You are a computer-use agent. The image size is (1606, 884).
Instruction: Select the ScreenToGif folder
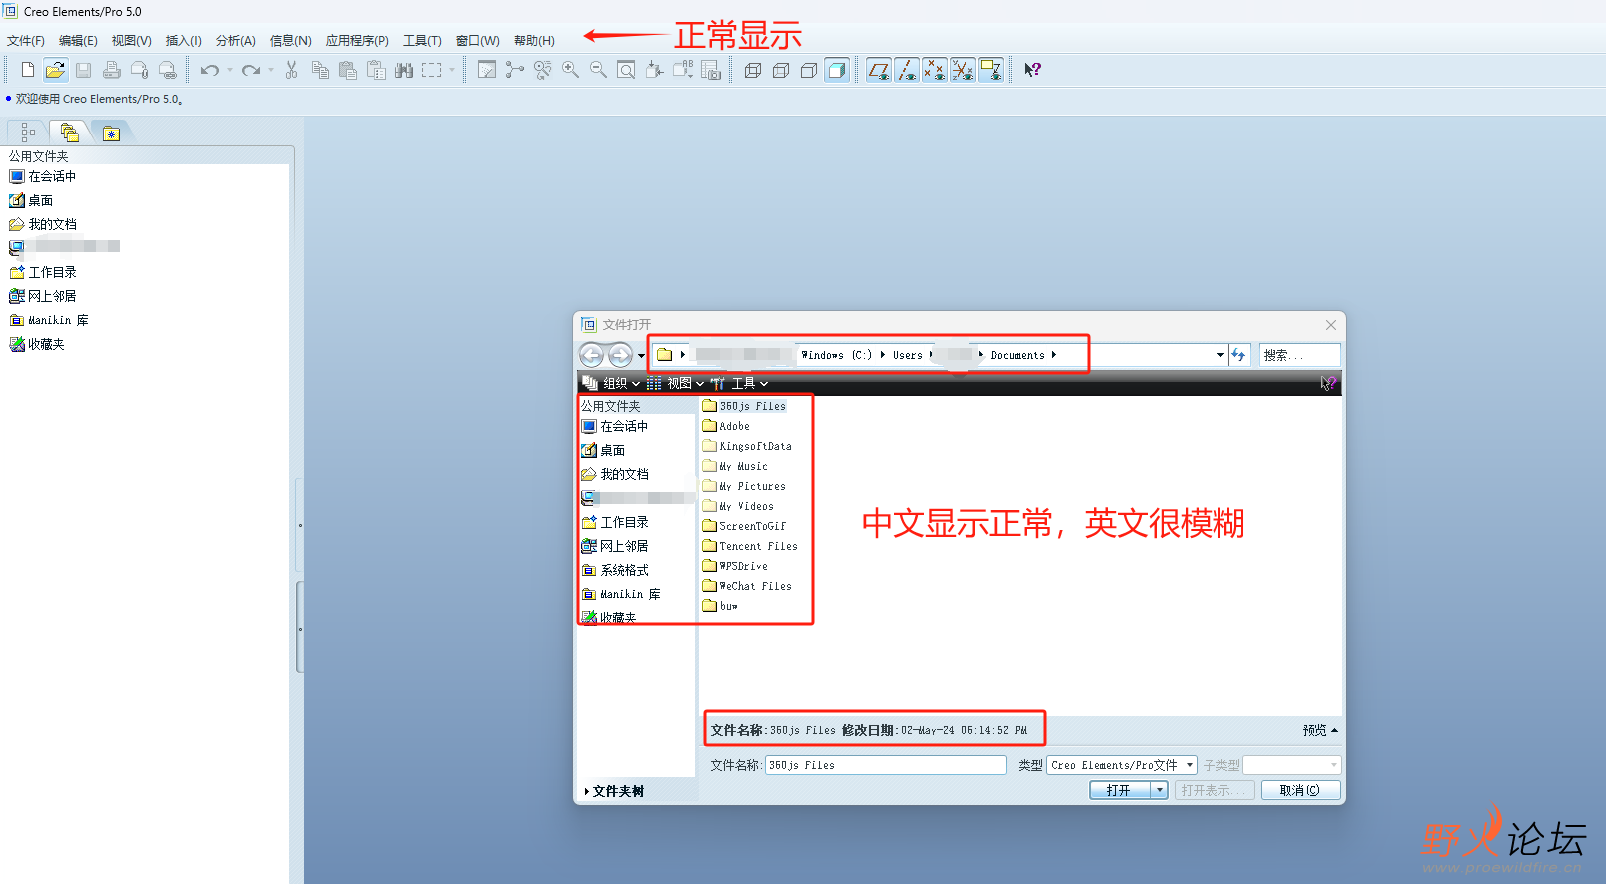tap(744, 526)
